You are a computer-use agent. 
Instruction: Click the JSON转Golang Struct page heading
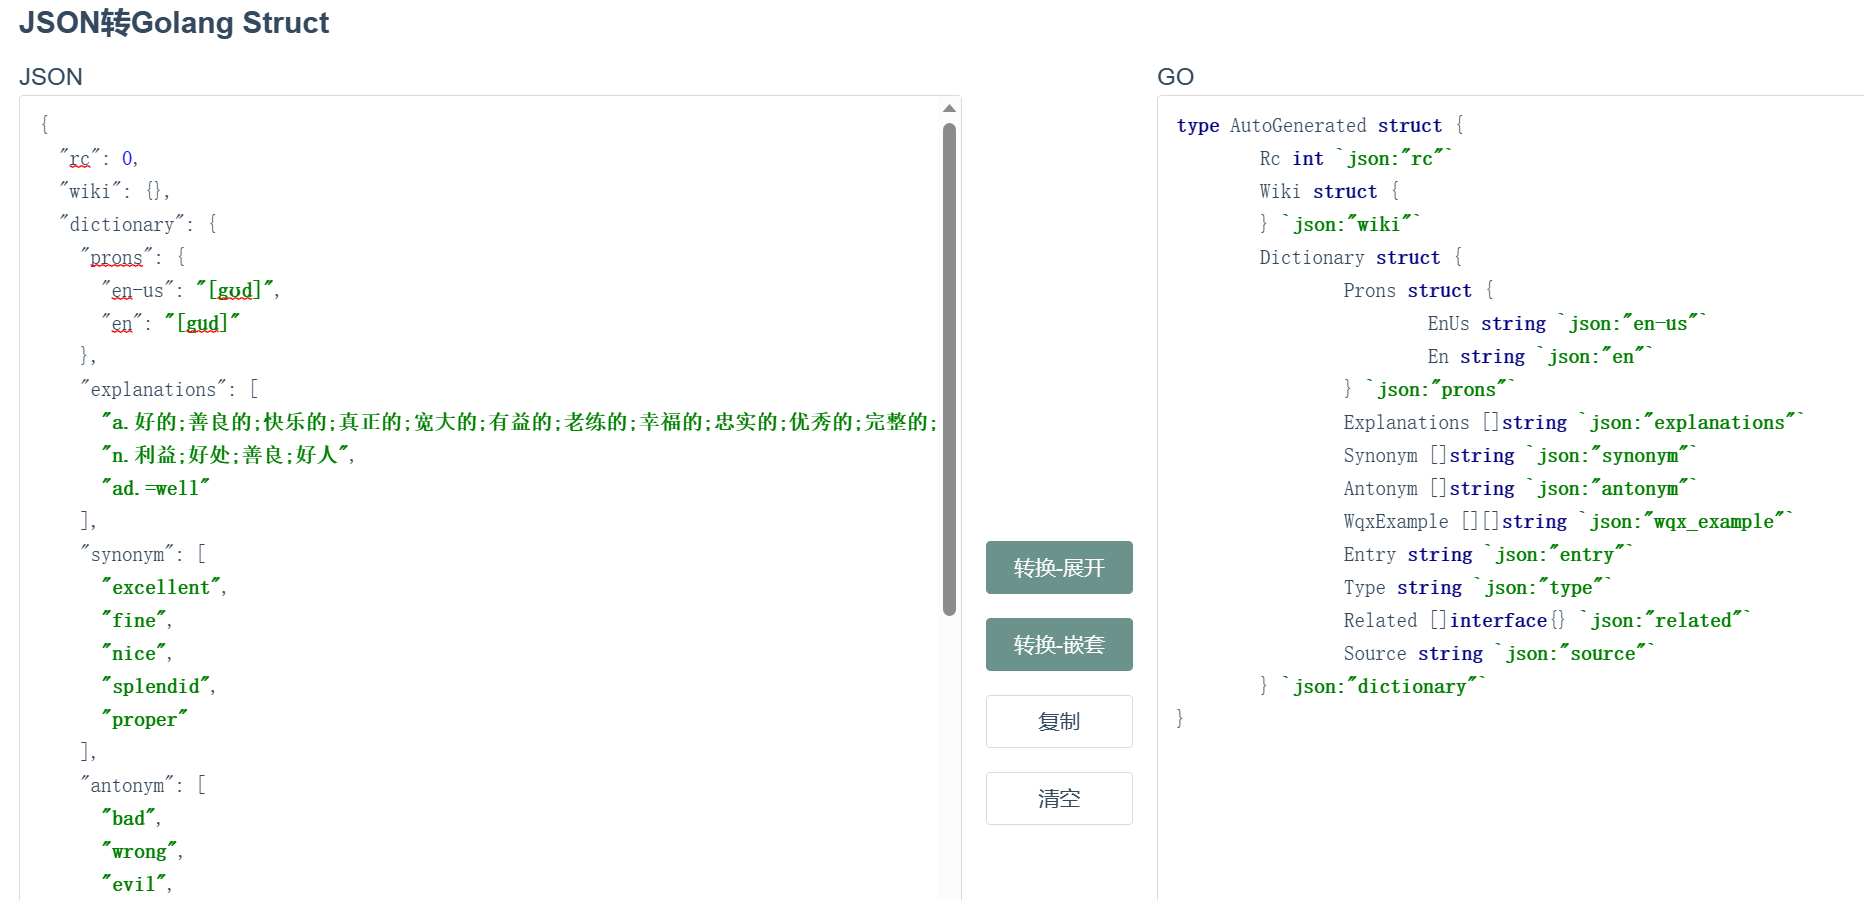click(x=174, y=23)
